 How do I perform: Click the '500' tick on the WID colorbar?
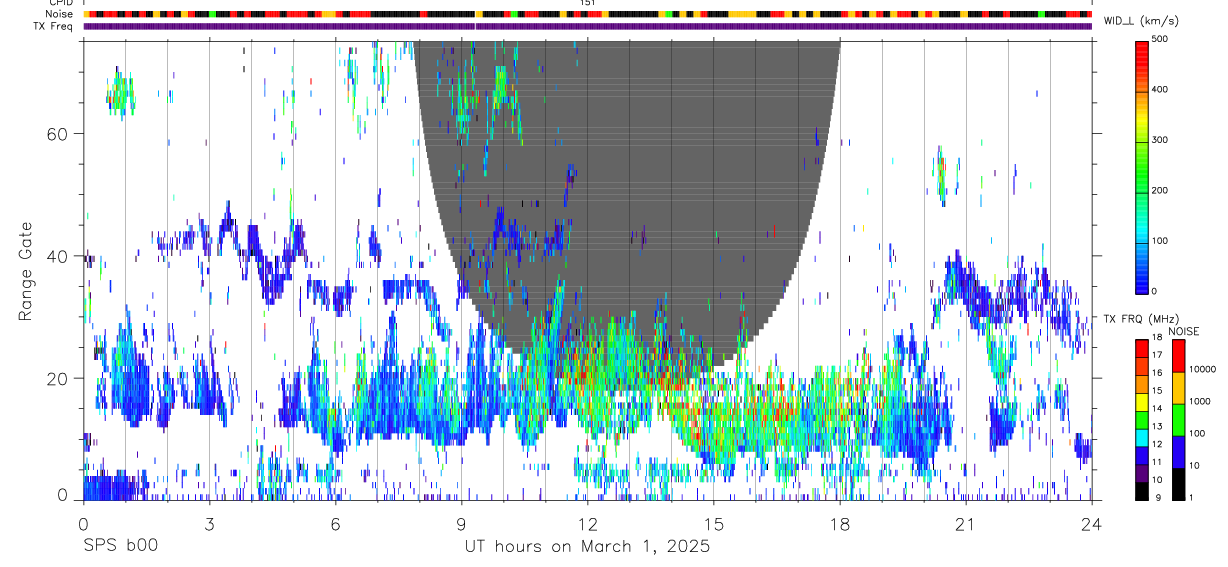coord(1160,39)
